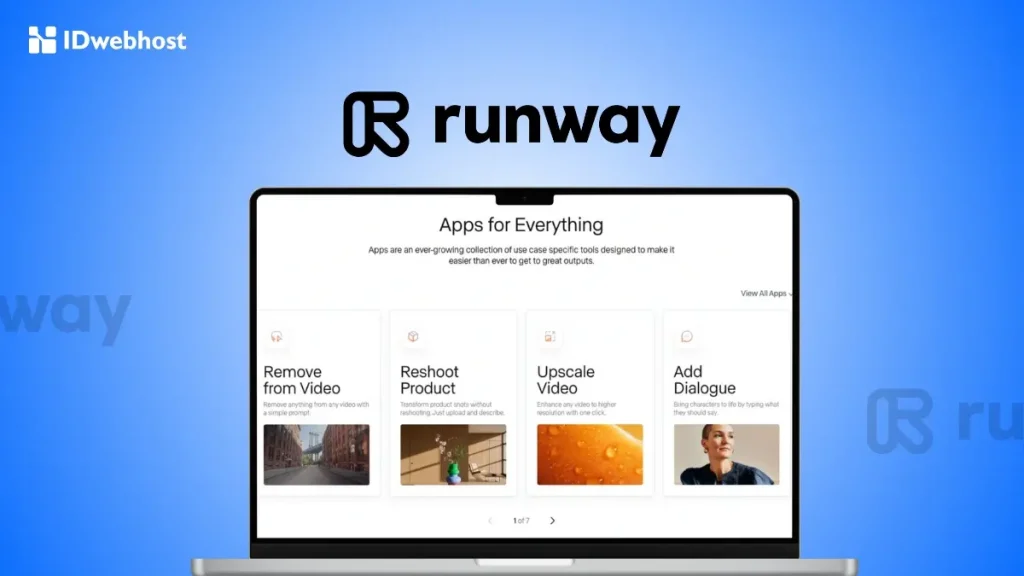Screen dimensions: 1024x576
Task: Go to the previous page of apps
Action: tap(490, 520)
